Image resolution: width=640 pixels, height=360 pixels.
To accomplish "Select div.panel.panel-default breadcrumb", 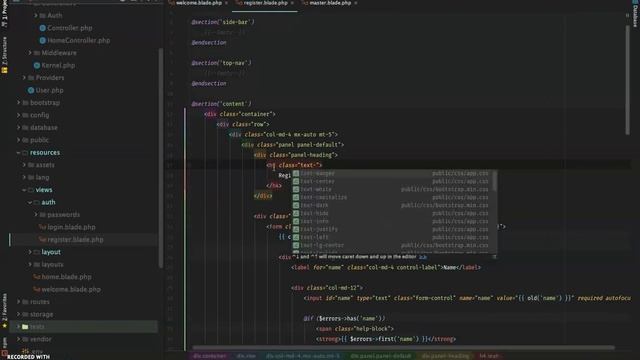I will (x=380, y=356).
